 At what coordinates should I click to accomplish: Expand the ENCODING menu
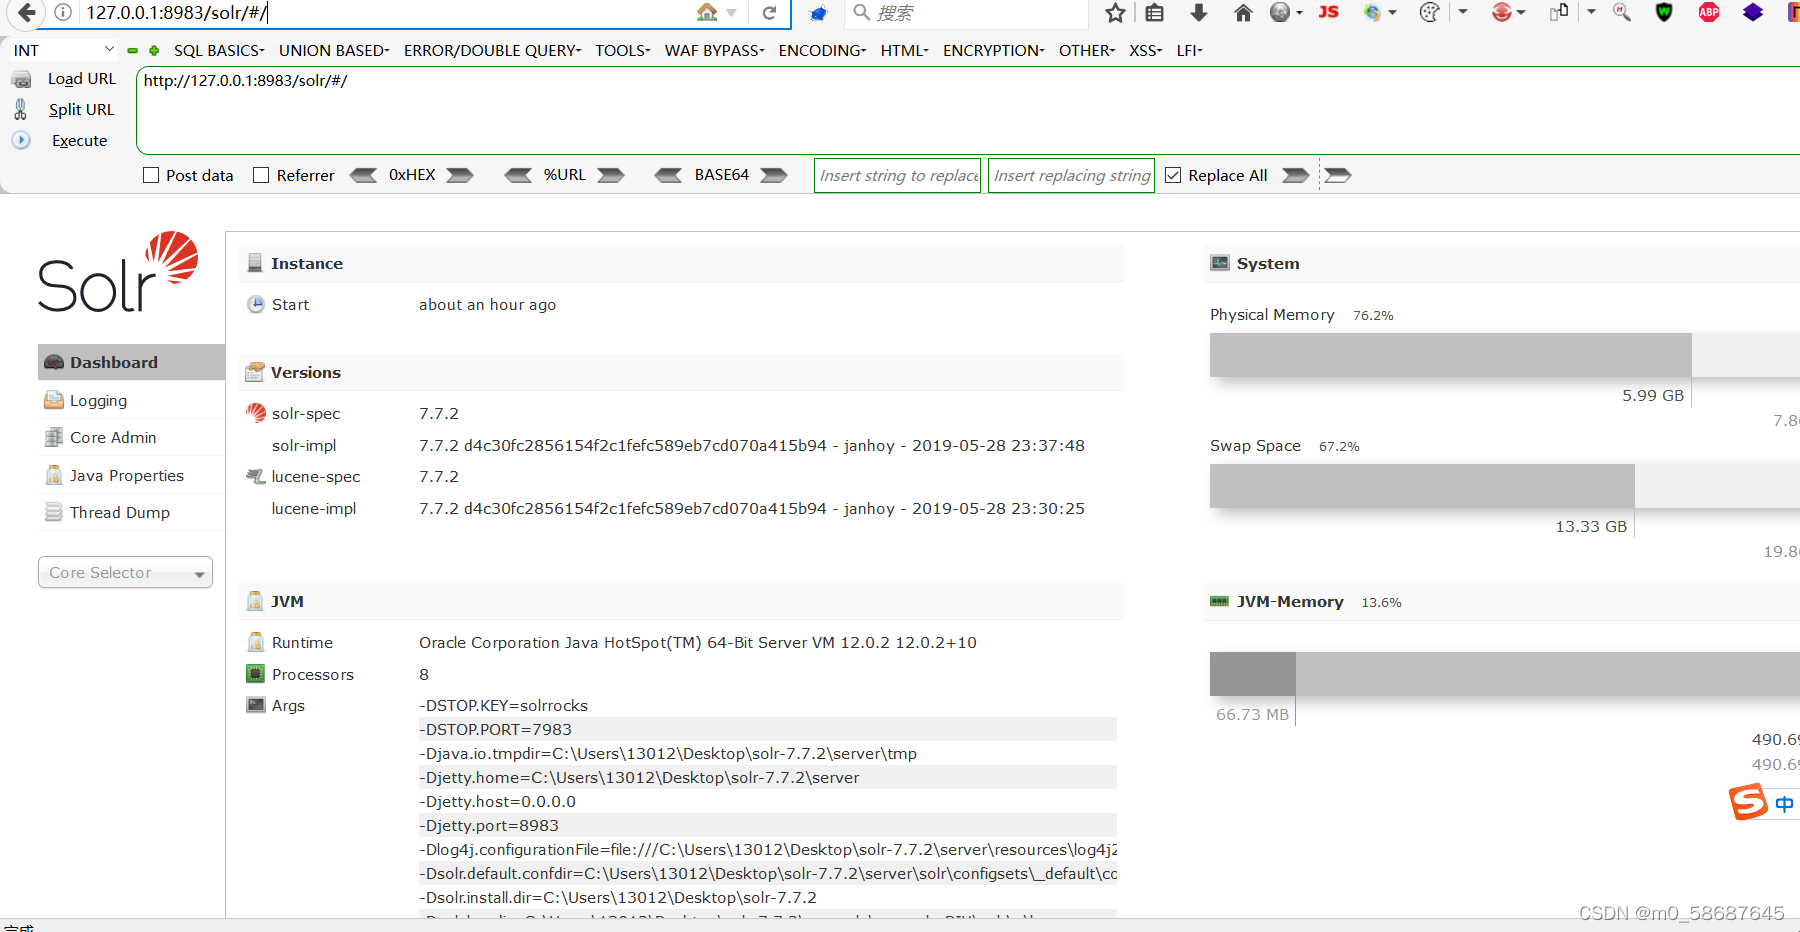click(x=822, y=50)
